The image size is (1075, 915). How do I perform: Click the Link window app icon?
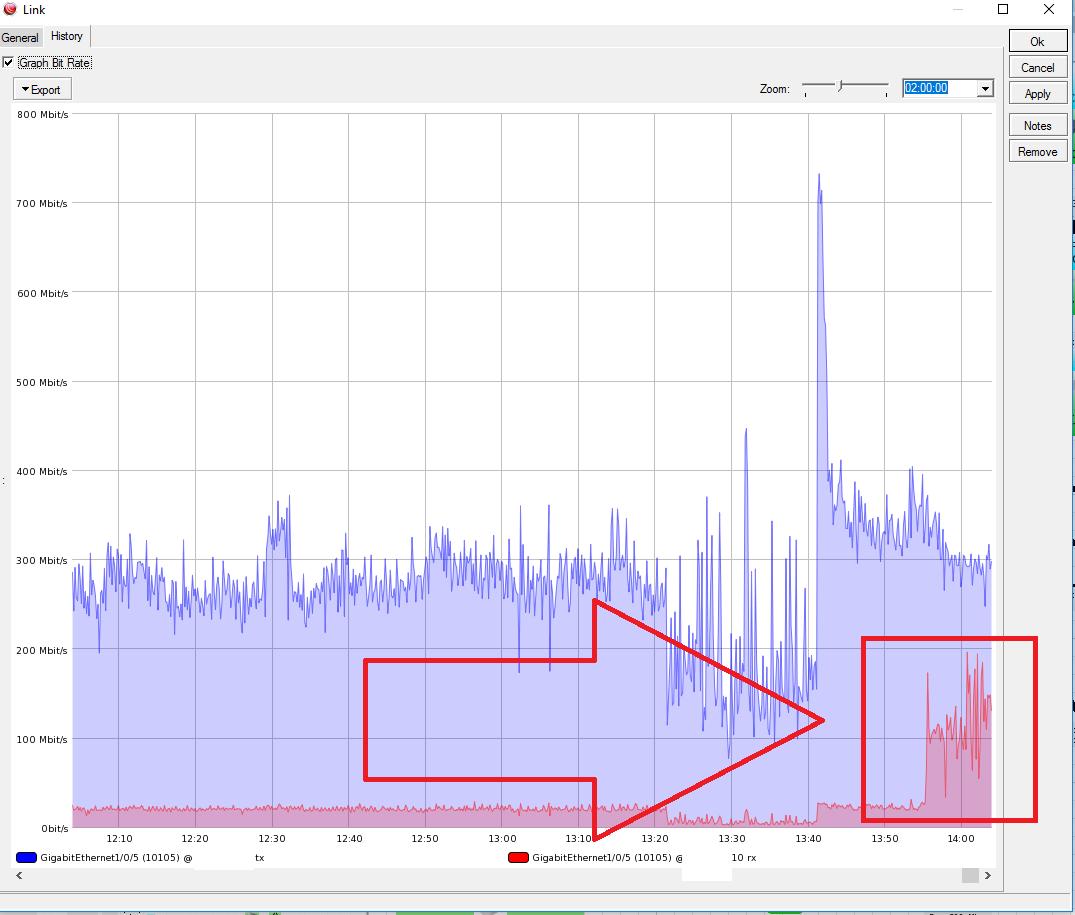(x=10, y=9)
